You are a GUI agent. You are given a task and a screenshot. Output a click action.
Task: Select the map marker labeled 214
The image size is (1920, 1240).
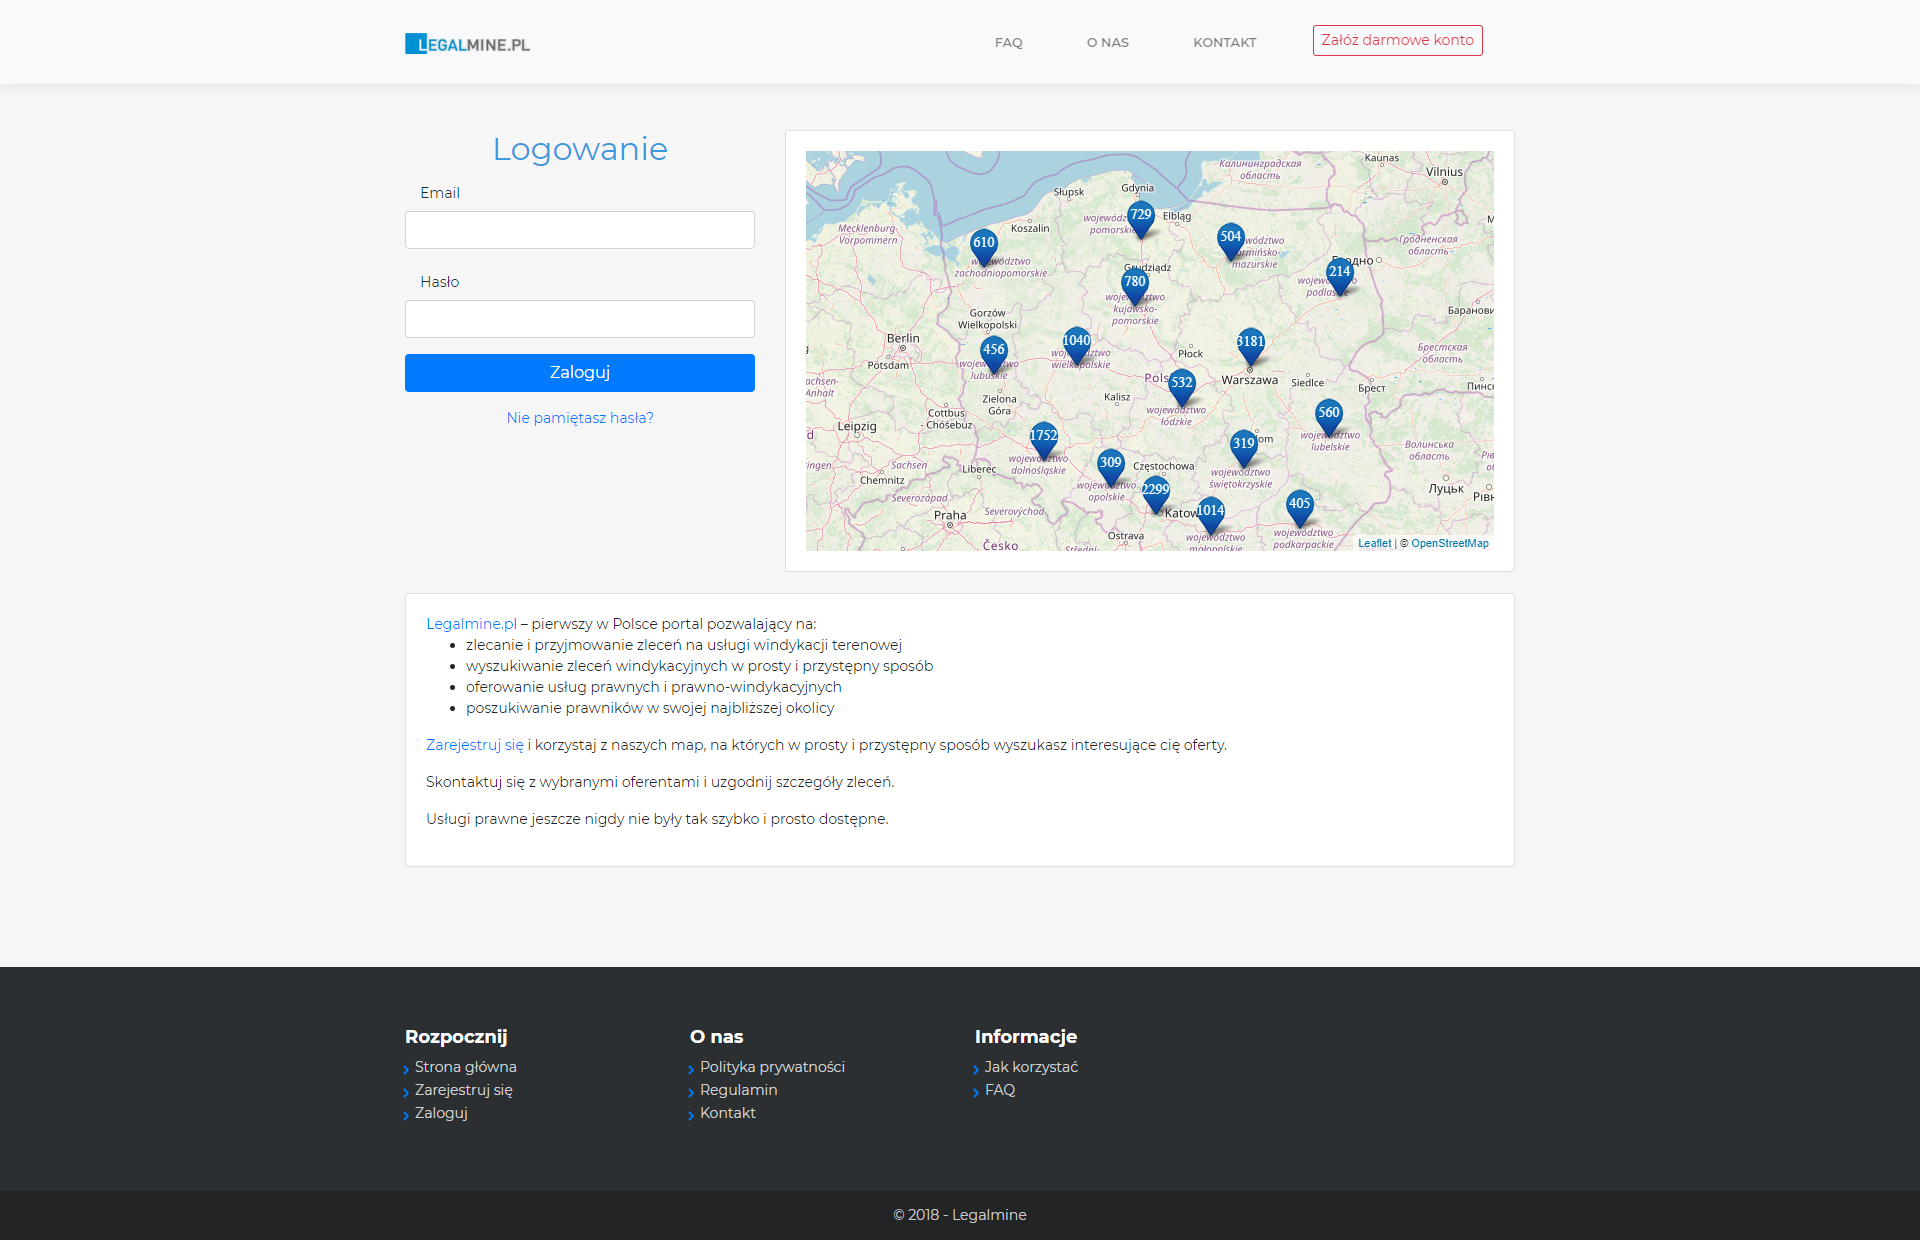[x=1339, y=273]
